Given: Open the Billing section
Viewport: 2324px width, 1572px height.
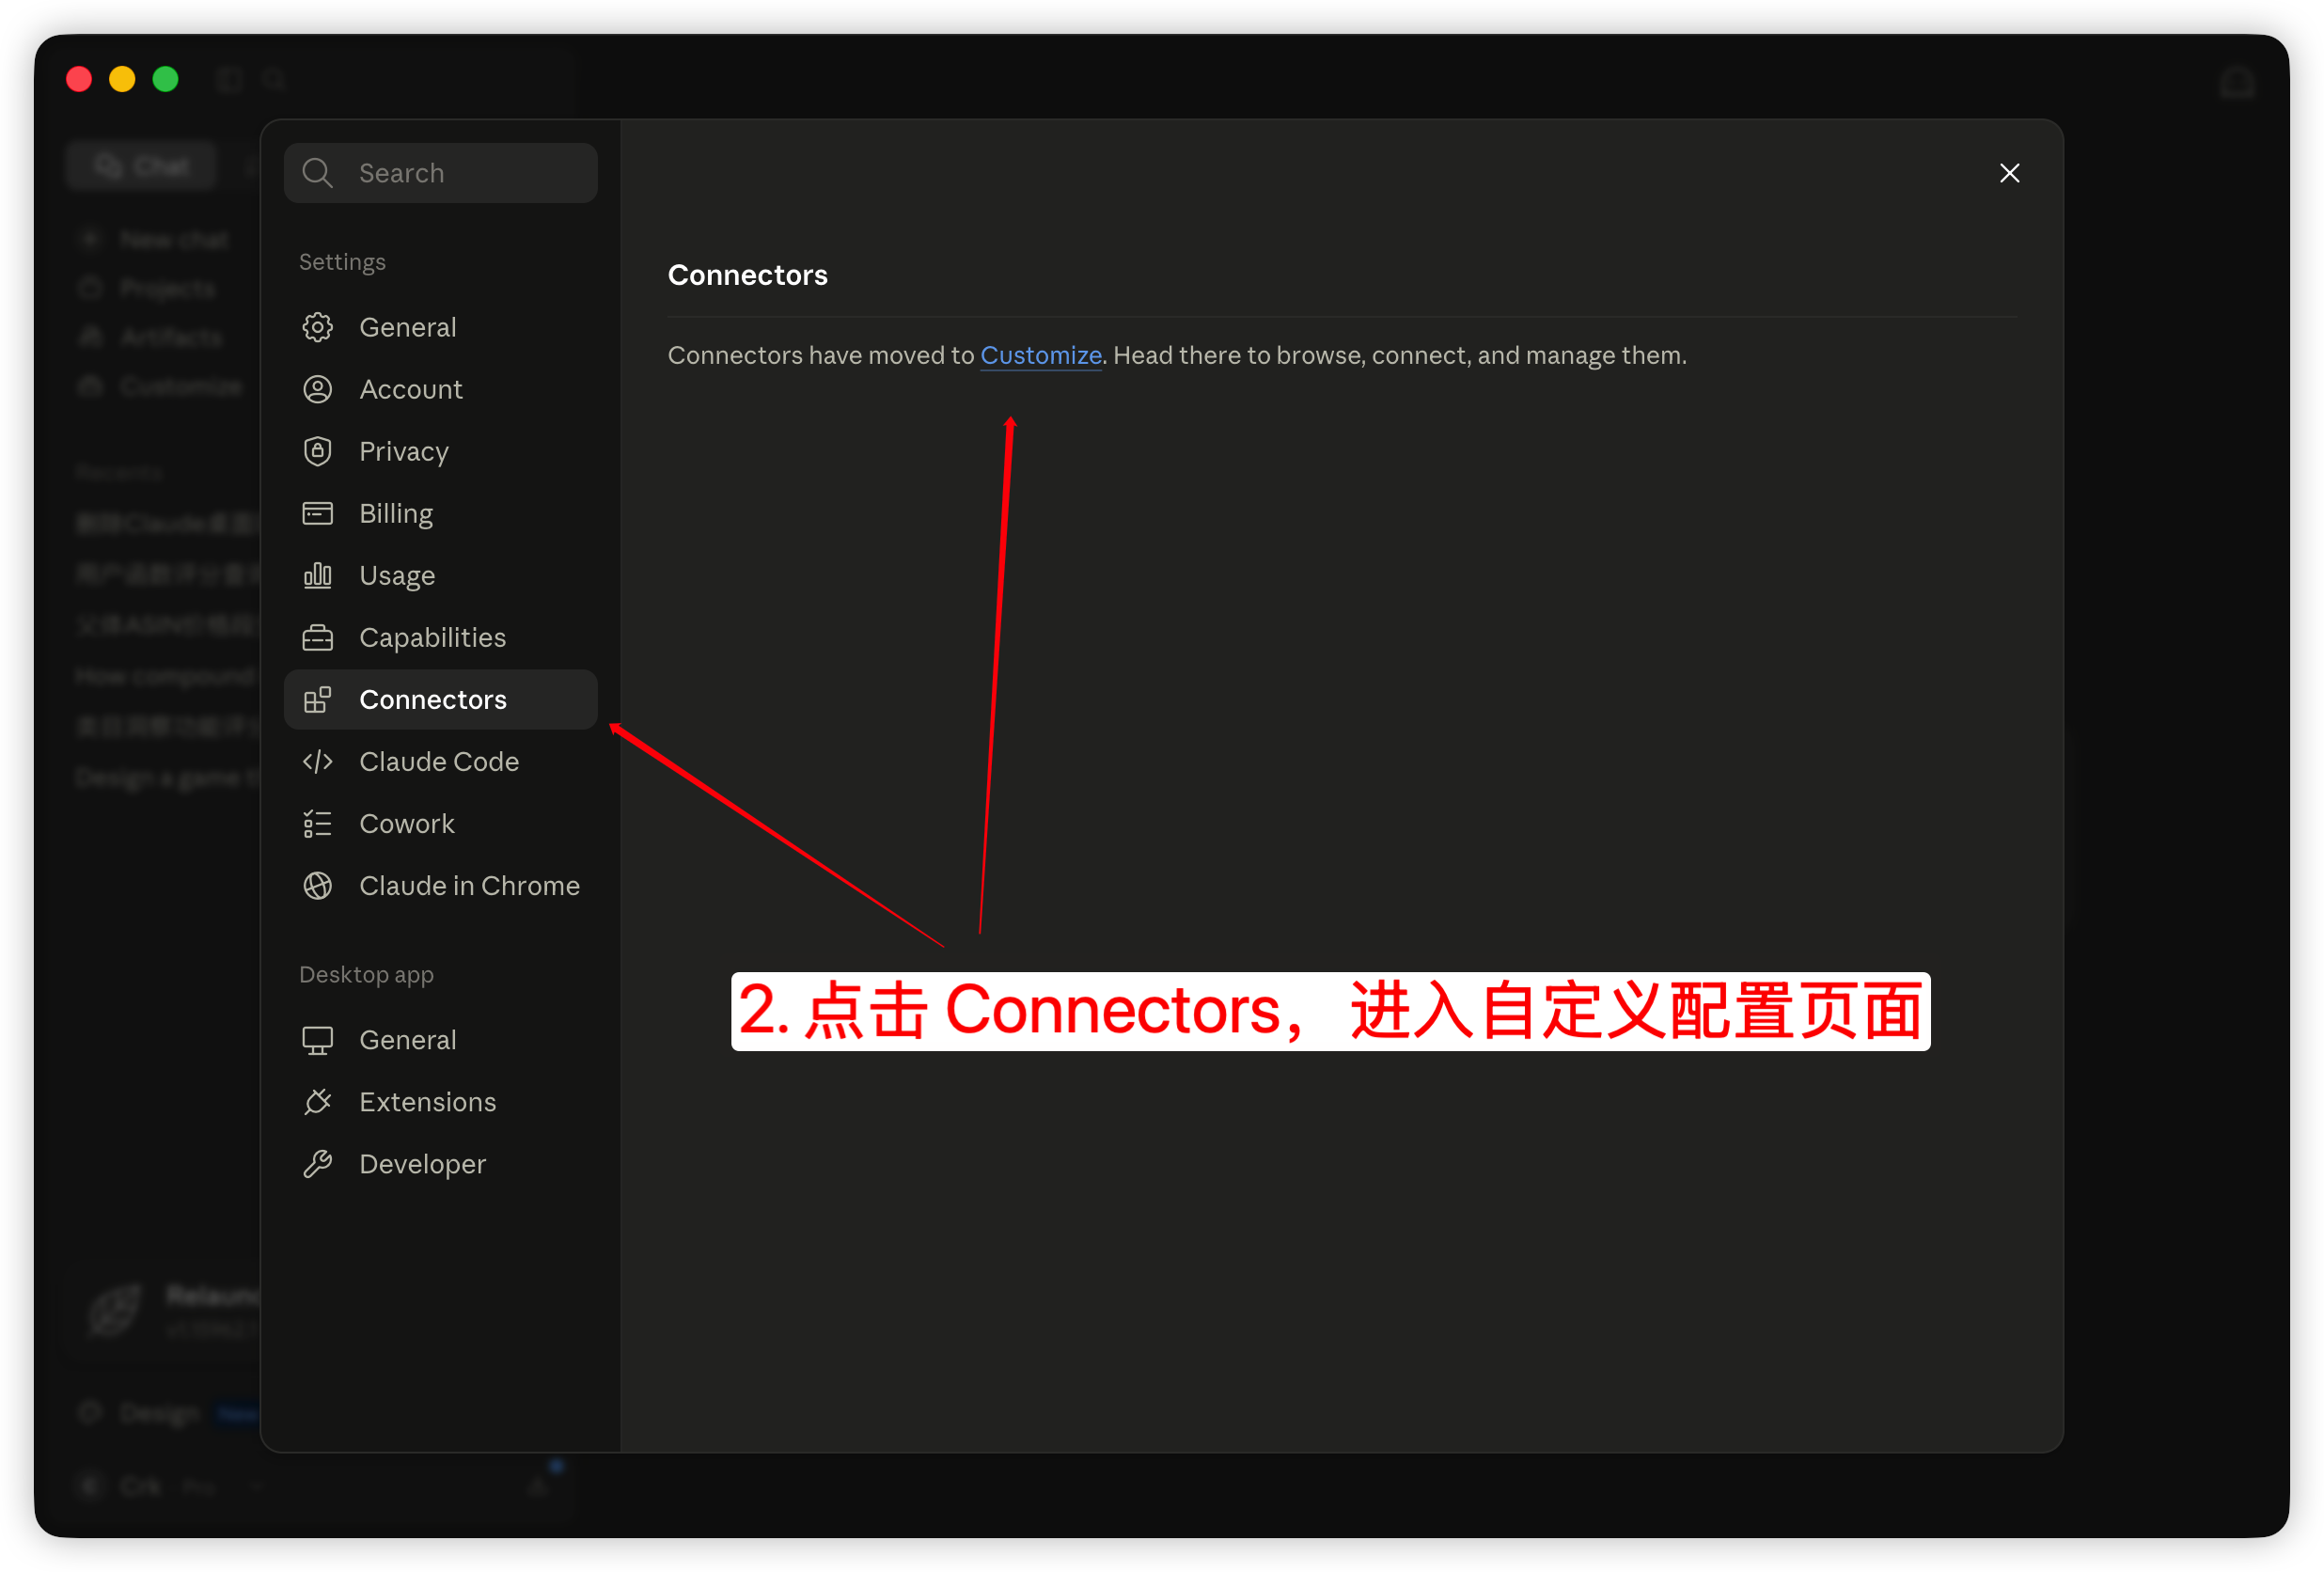Looking at the screenshot, I should (440, 513).
